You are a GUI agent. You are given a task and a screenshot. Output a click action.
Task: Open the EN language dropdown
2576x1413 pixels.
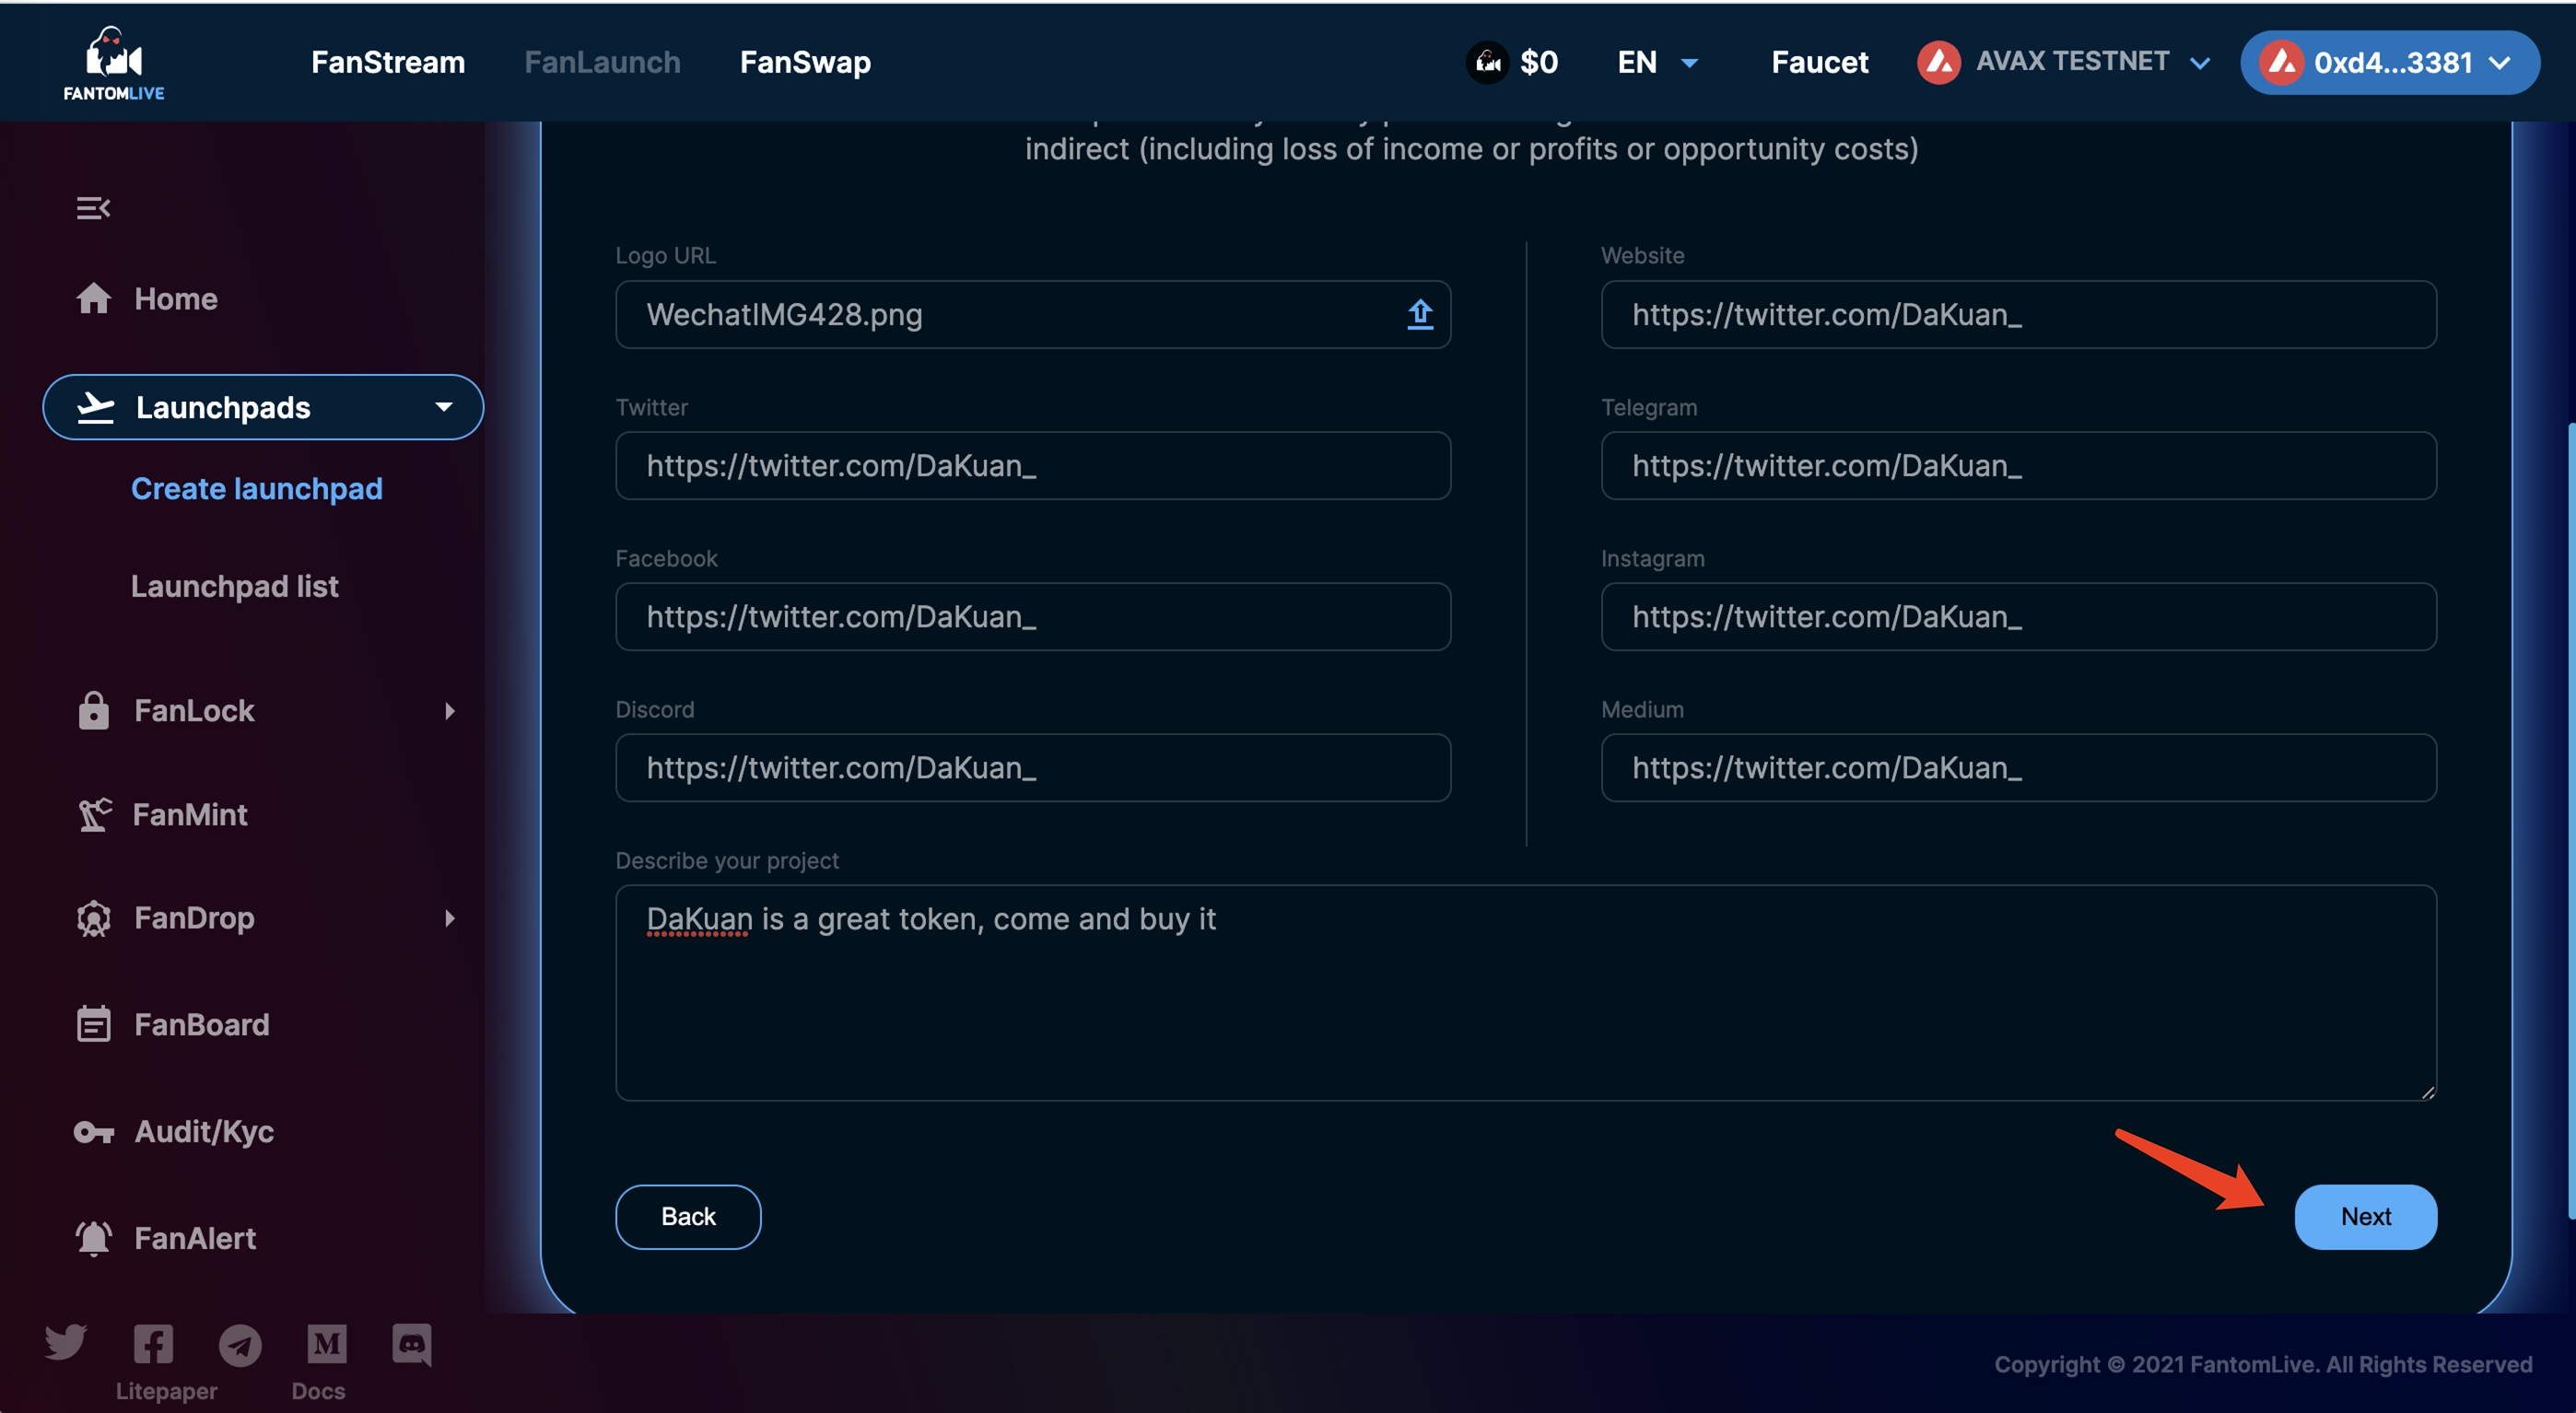(1657, 63)
